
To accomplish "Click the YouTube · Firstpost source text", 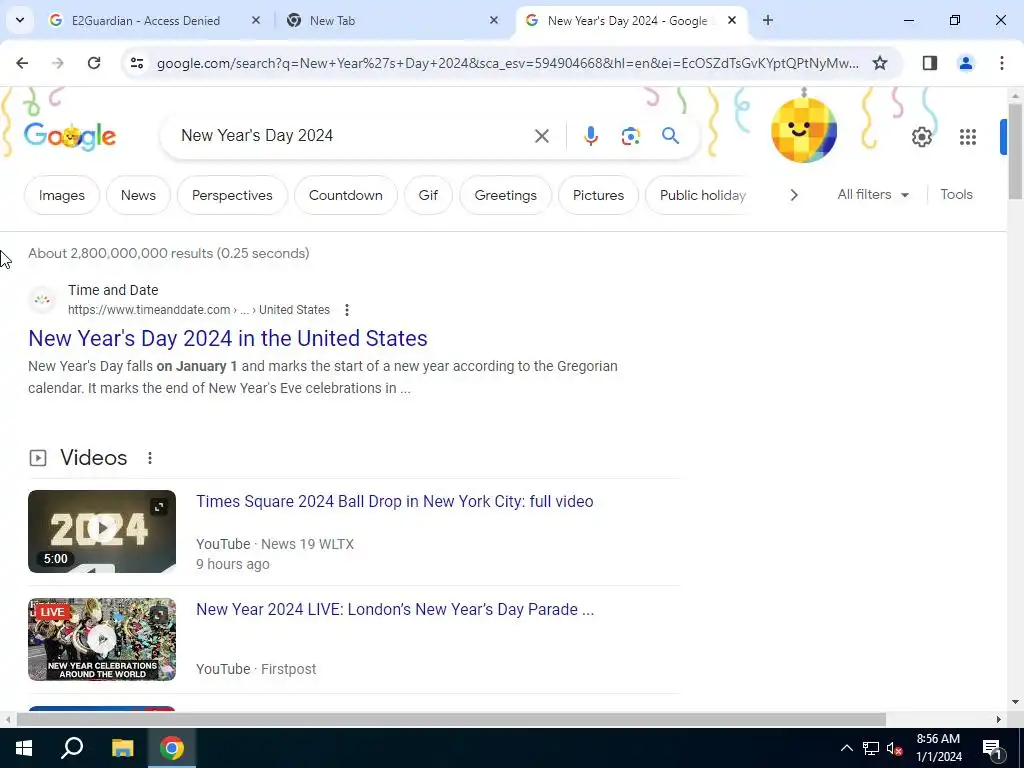I will click(256, 669).
